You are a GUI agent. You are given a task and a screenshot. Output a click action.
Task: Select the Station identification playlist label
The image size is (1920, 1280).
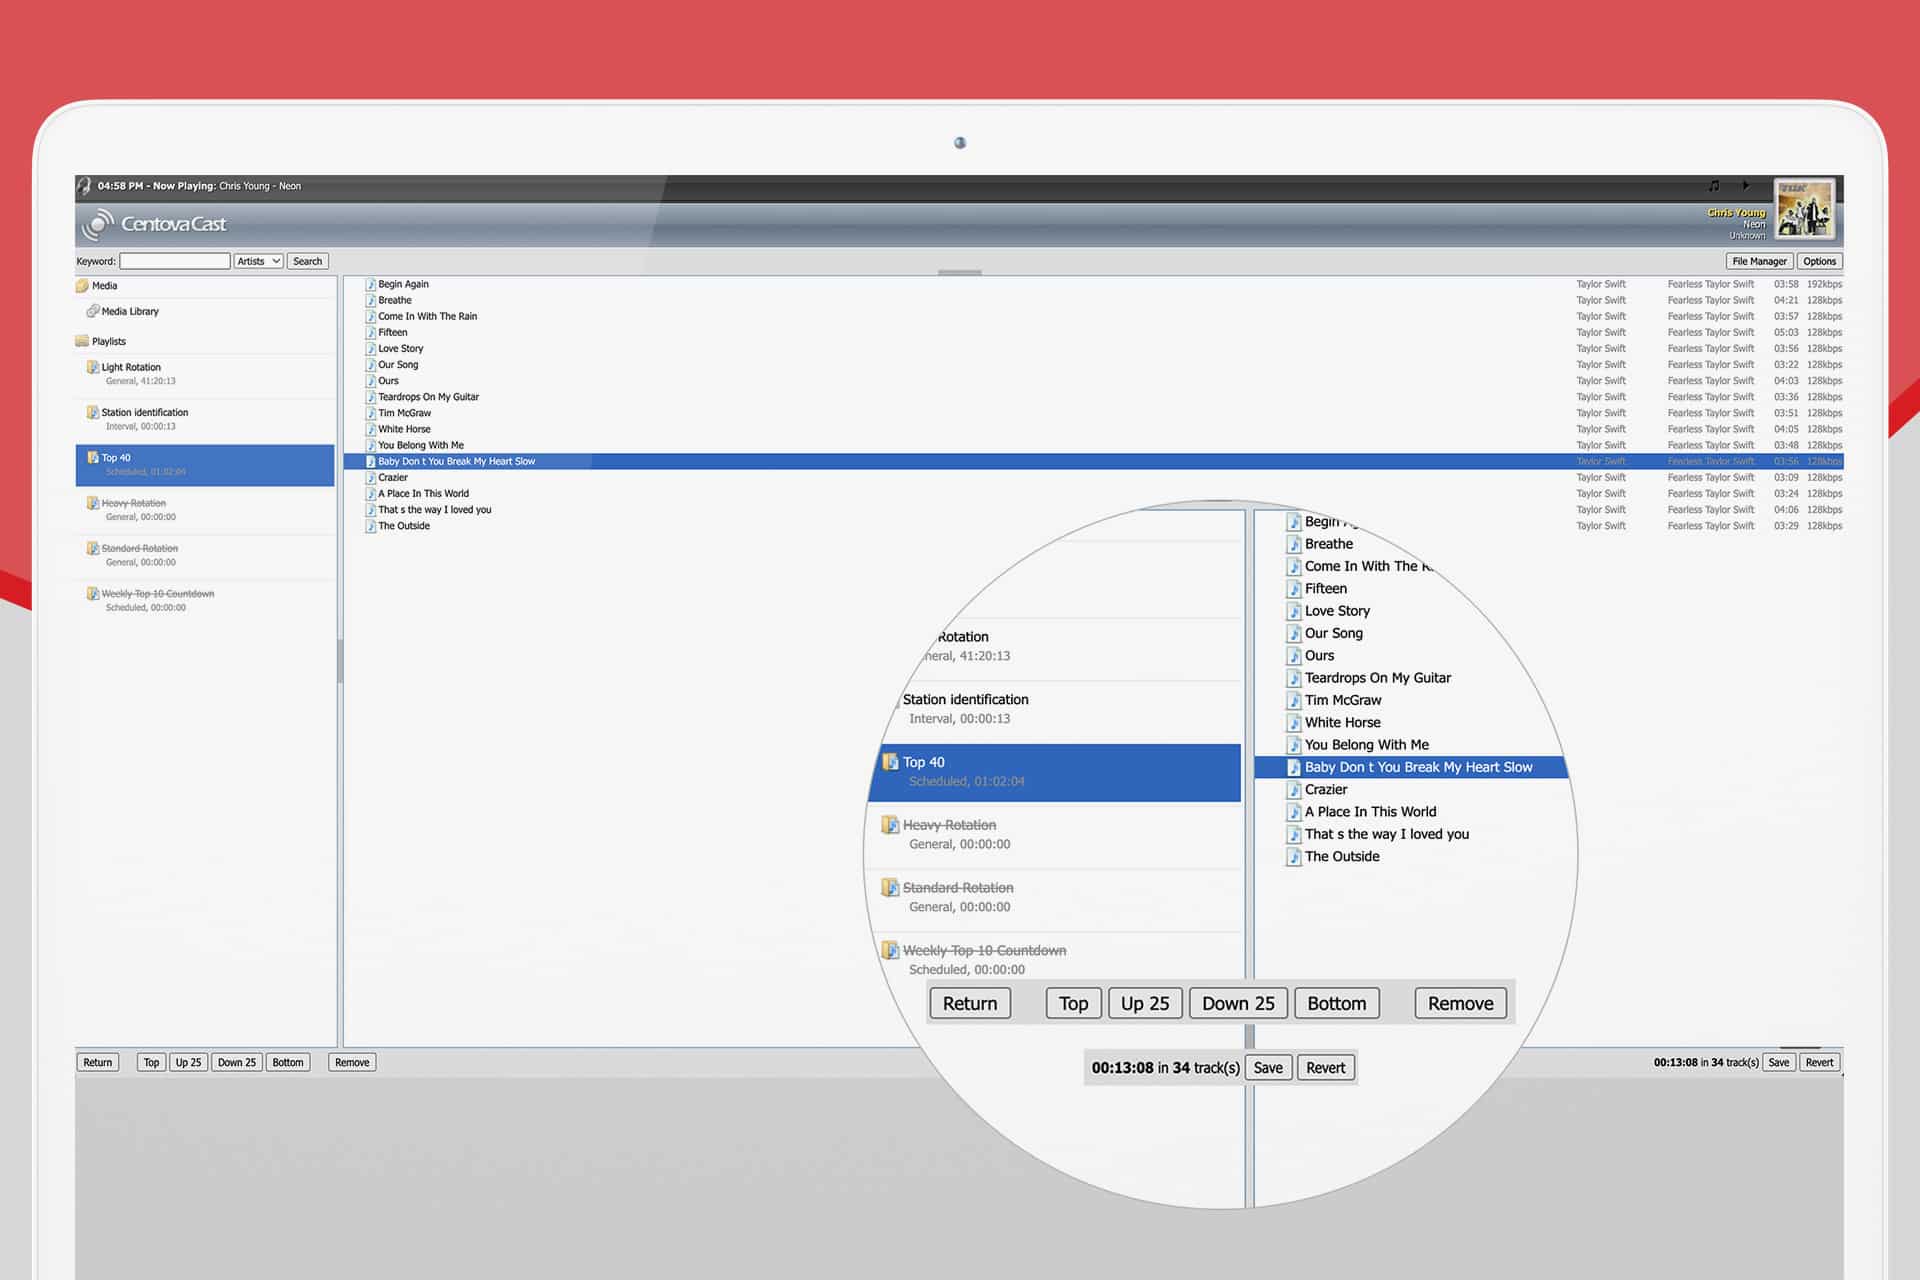point(145,412)
